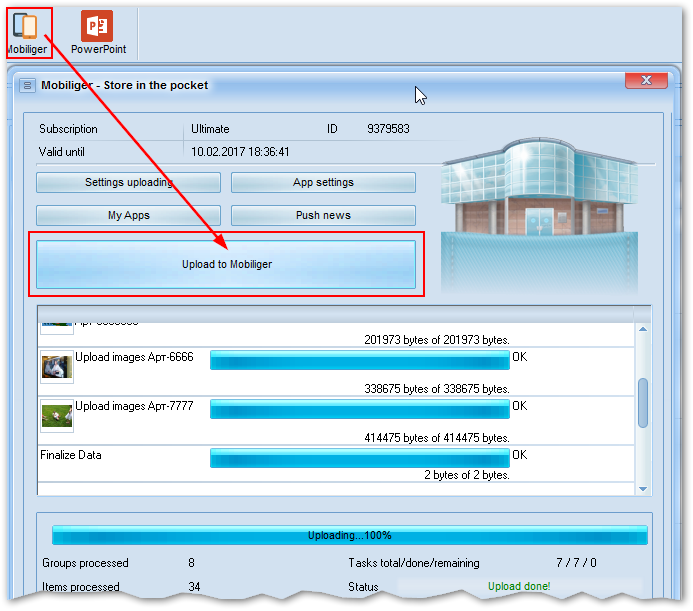Open Settings uploading
693x611 pixels.
[x=128, y=183]
